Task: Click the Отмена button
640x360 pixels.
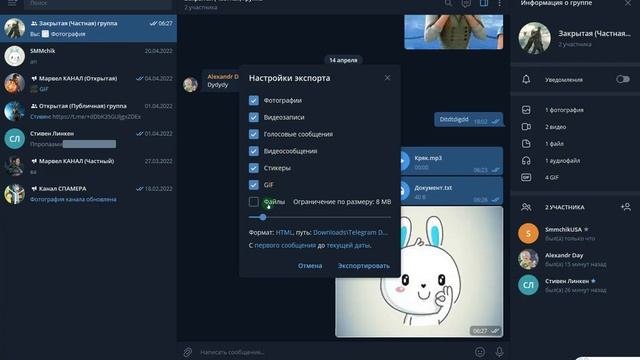Action: click(310, 266)
